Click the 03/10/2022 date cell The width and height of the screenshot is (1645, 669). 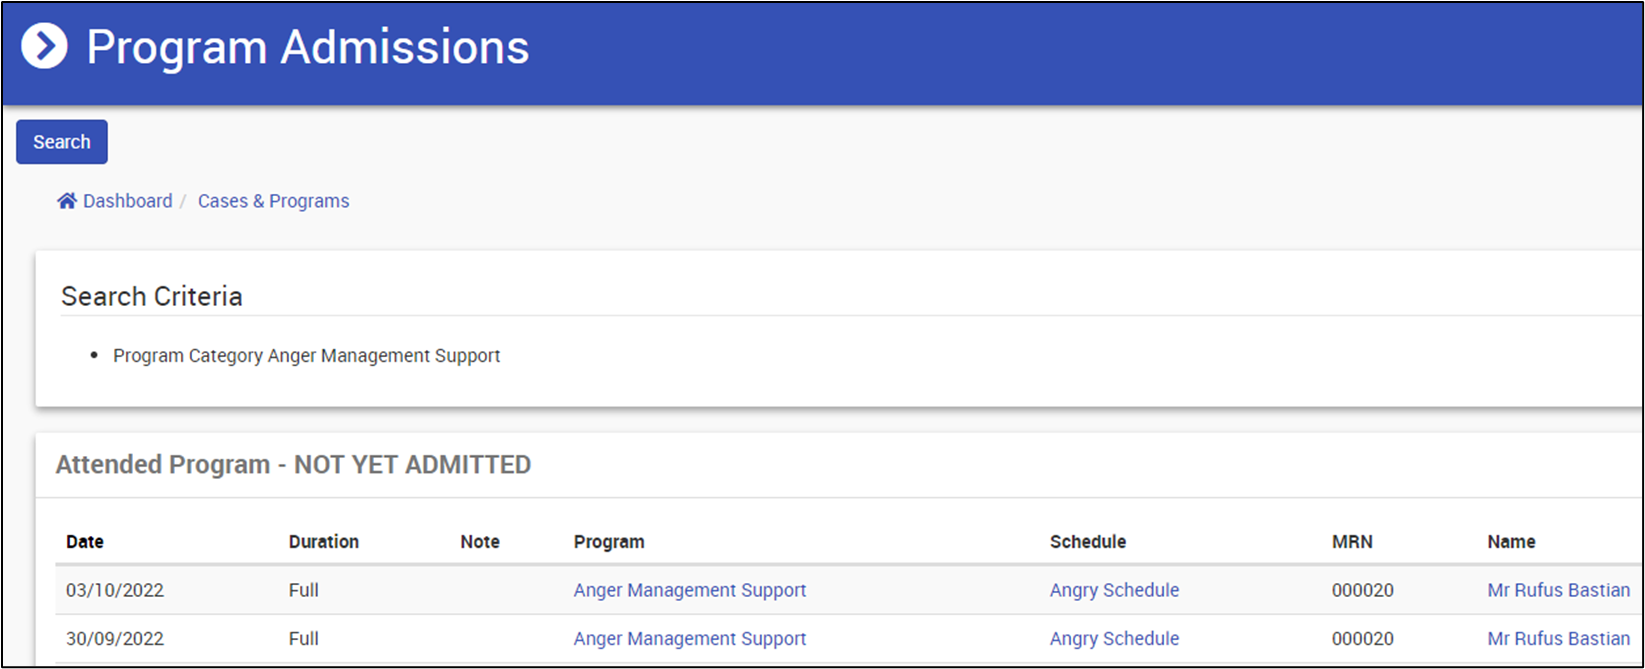point(115,590)
